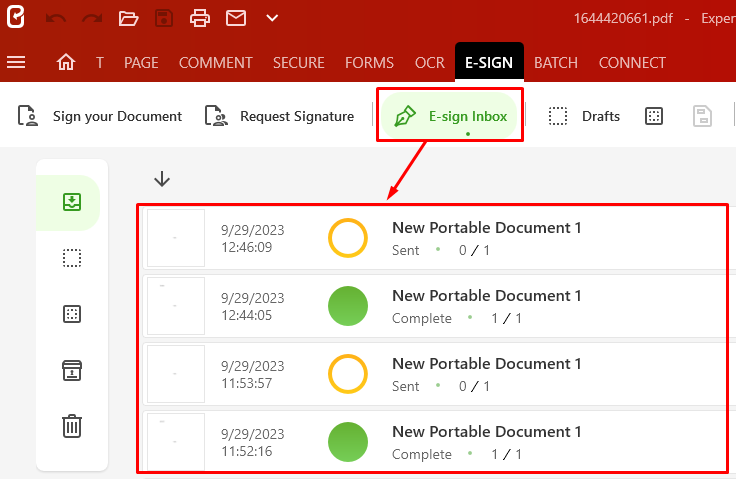Save the document with floppy icon

click(164, 18)
